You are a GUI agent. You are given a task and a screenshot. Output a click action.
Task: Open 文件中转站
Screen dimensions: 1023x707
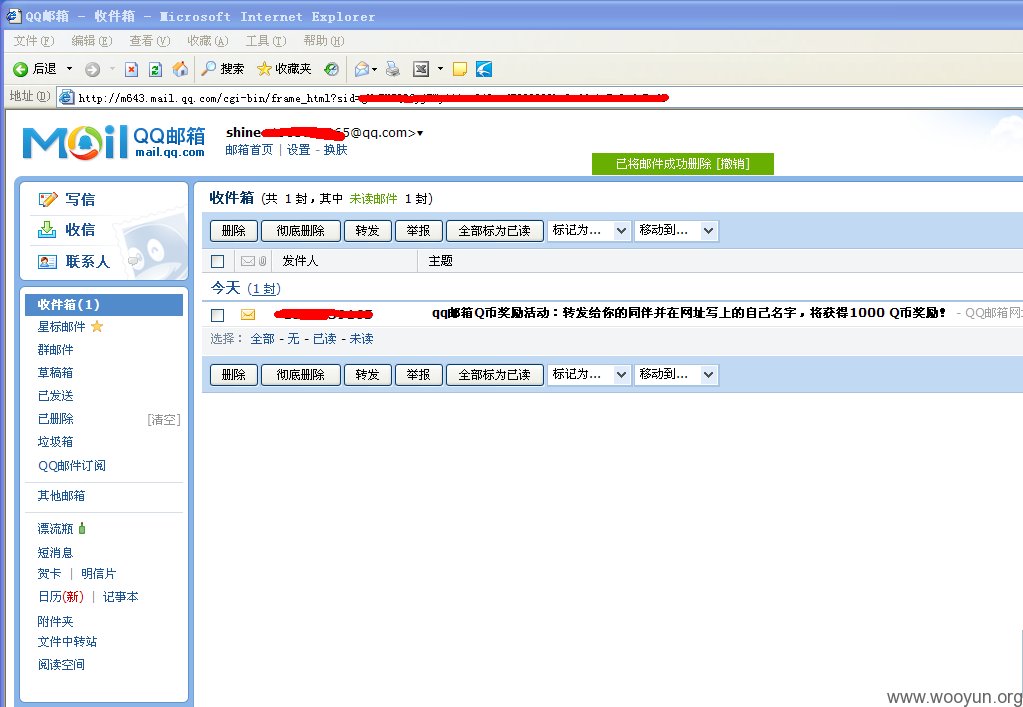click(67, 642)
